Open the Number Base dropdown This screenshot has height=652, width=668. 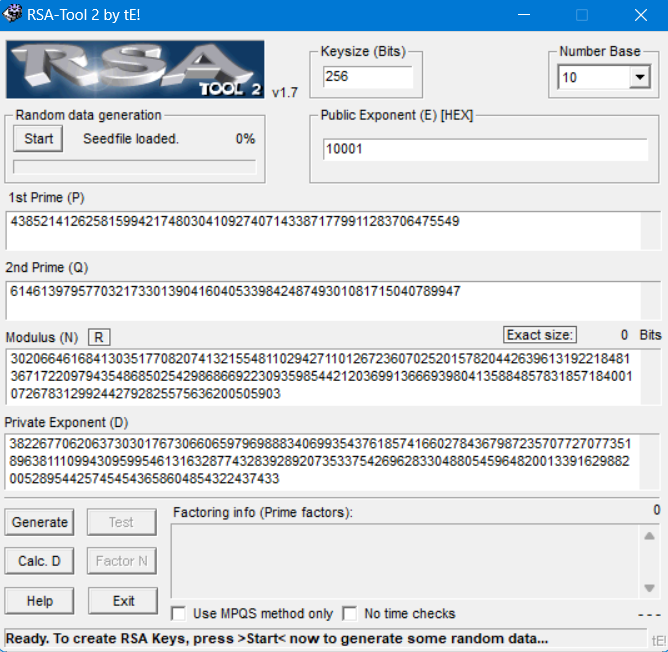click(x=639, y=78)
